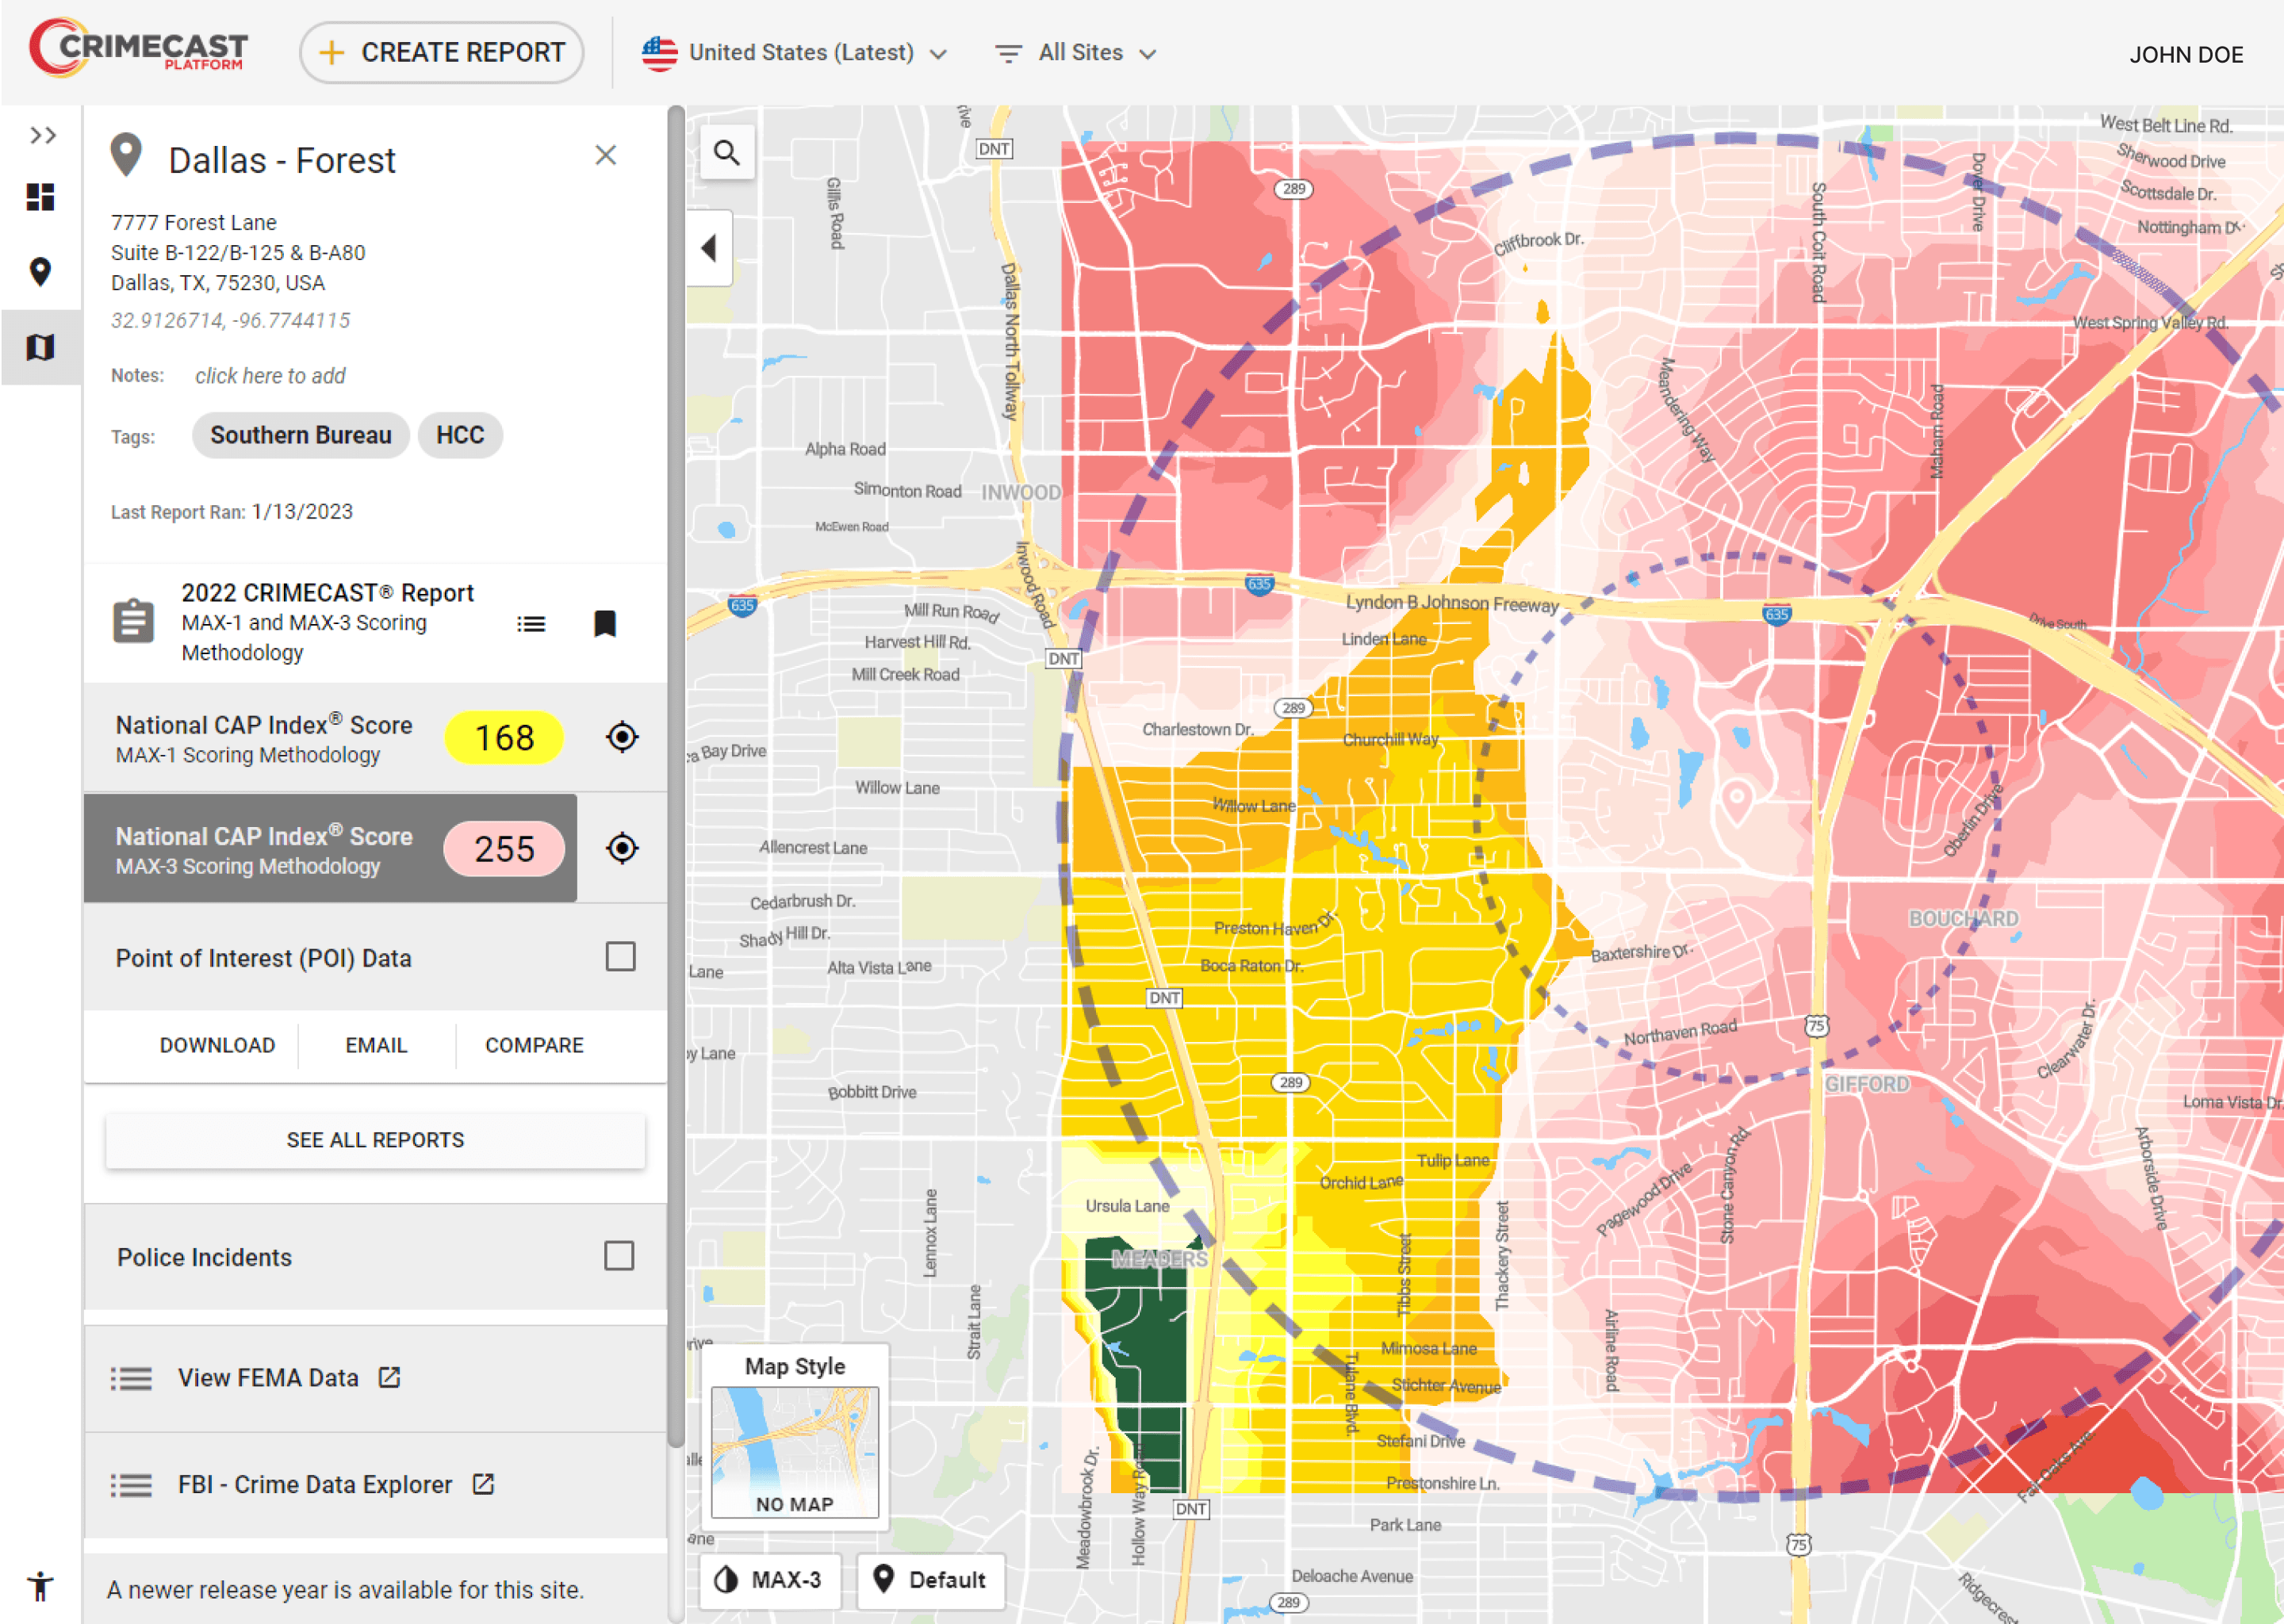Locate the MAX-1 score on map target icon
Screen dimensions: 2284x1624
pyautogui.click(x=622, y=737)
